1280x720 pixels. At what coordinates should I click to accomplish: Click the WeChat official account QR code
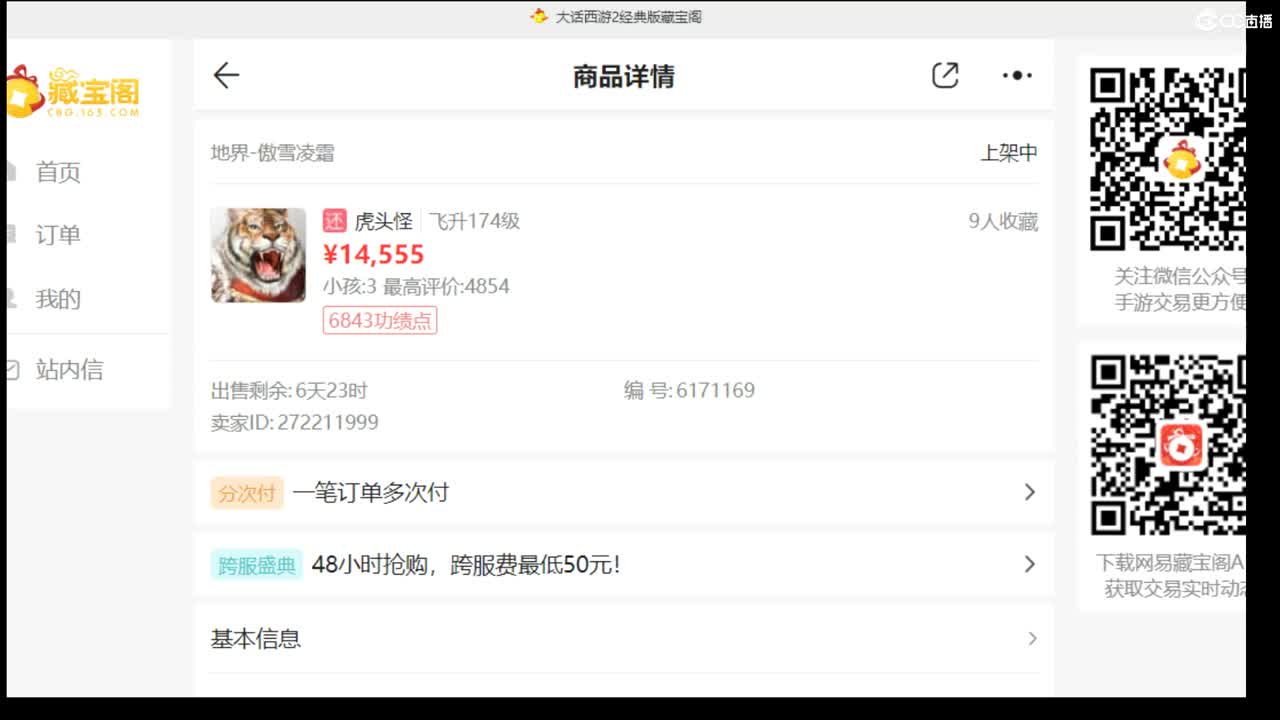tap(1168, 159)
